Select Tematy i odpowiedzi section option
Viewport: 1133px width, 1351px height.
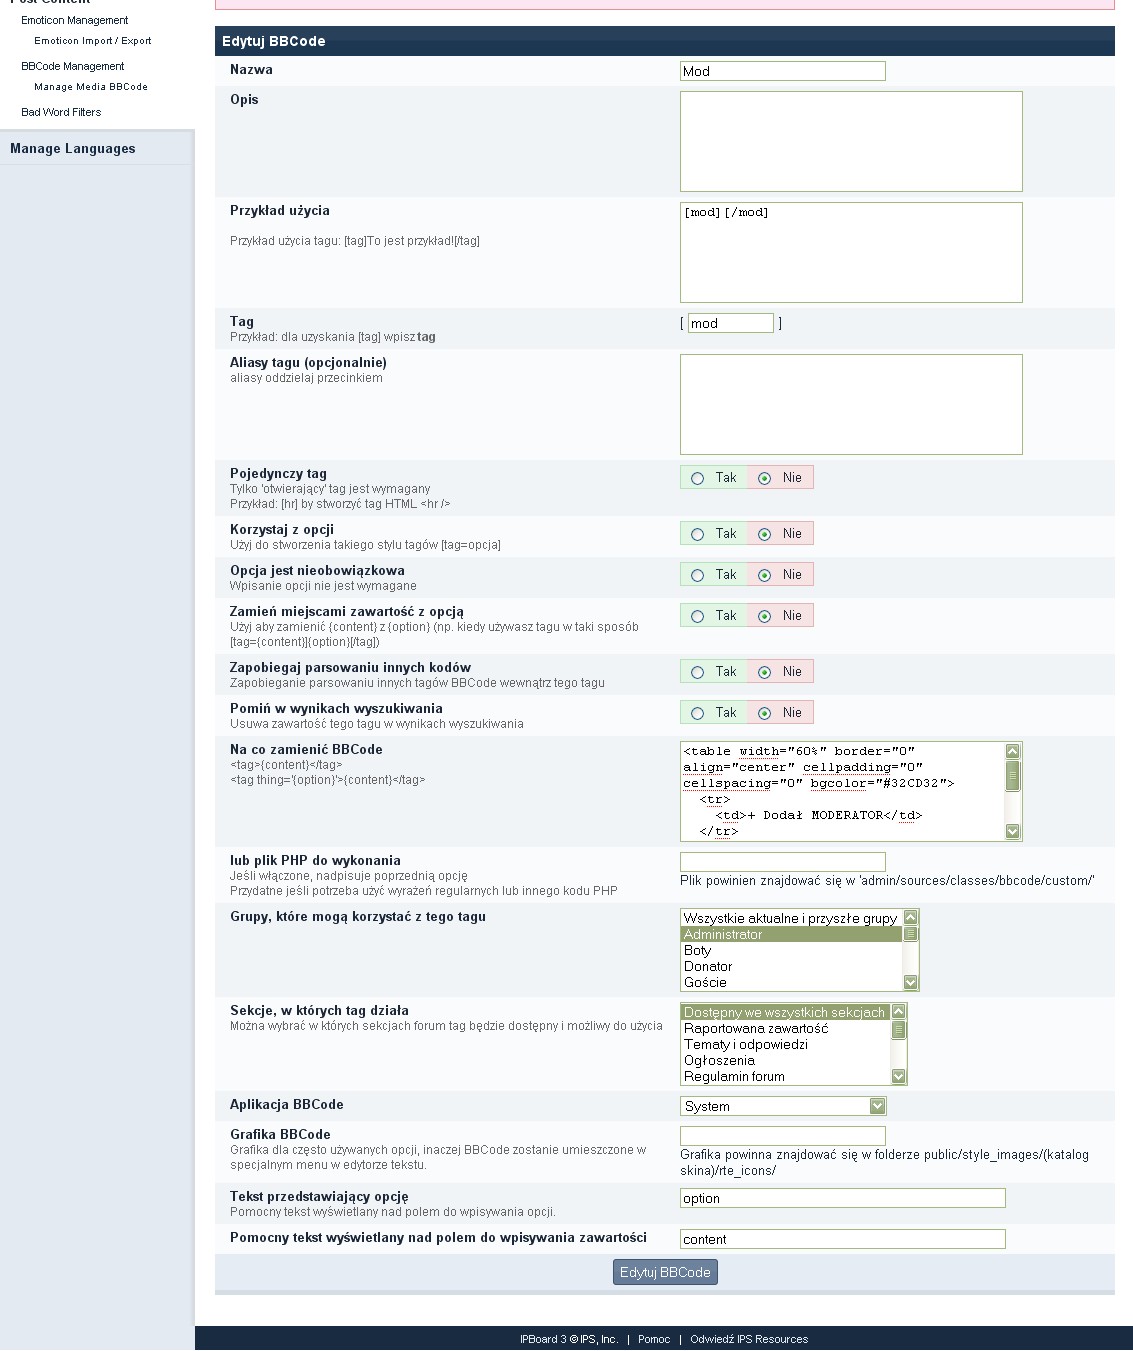pyautogui.click(x=746, y=1045)
